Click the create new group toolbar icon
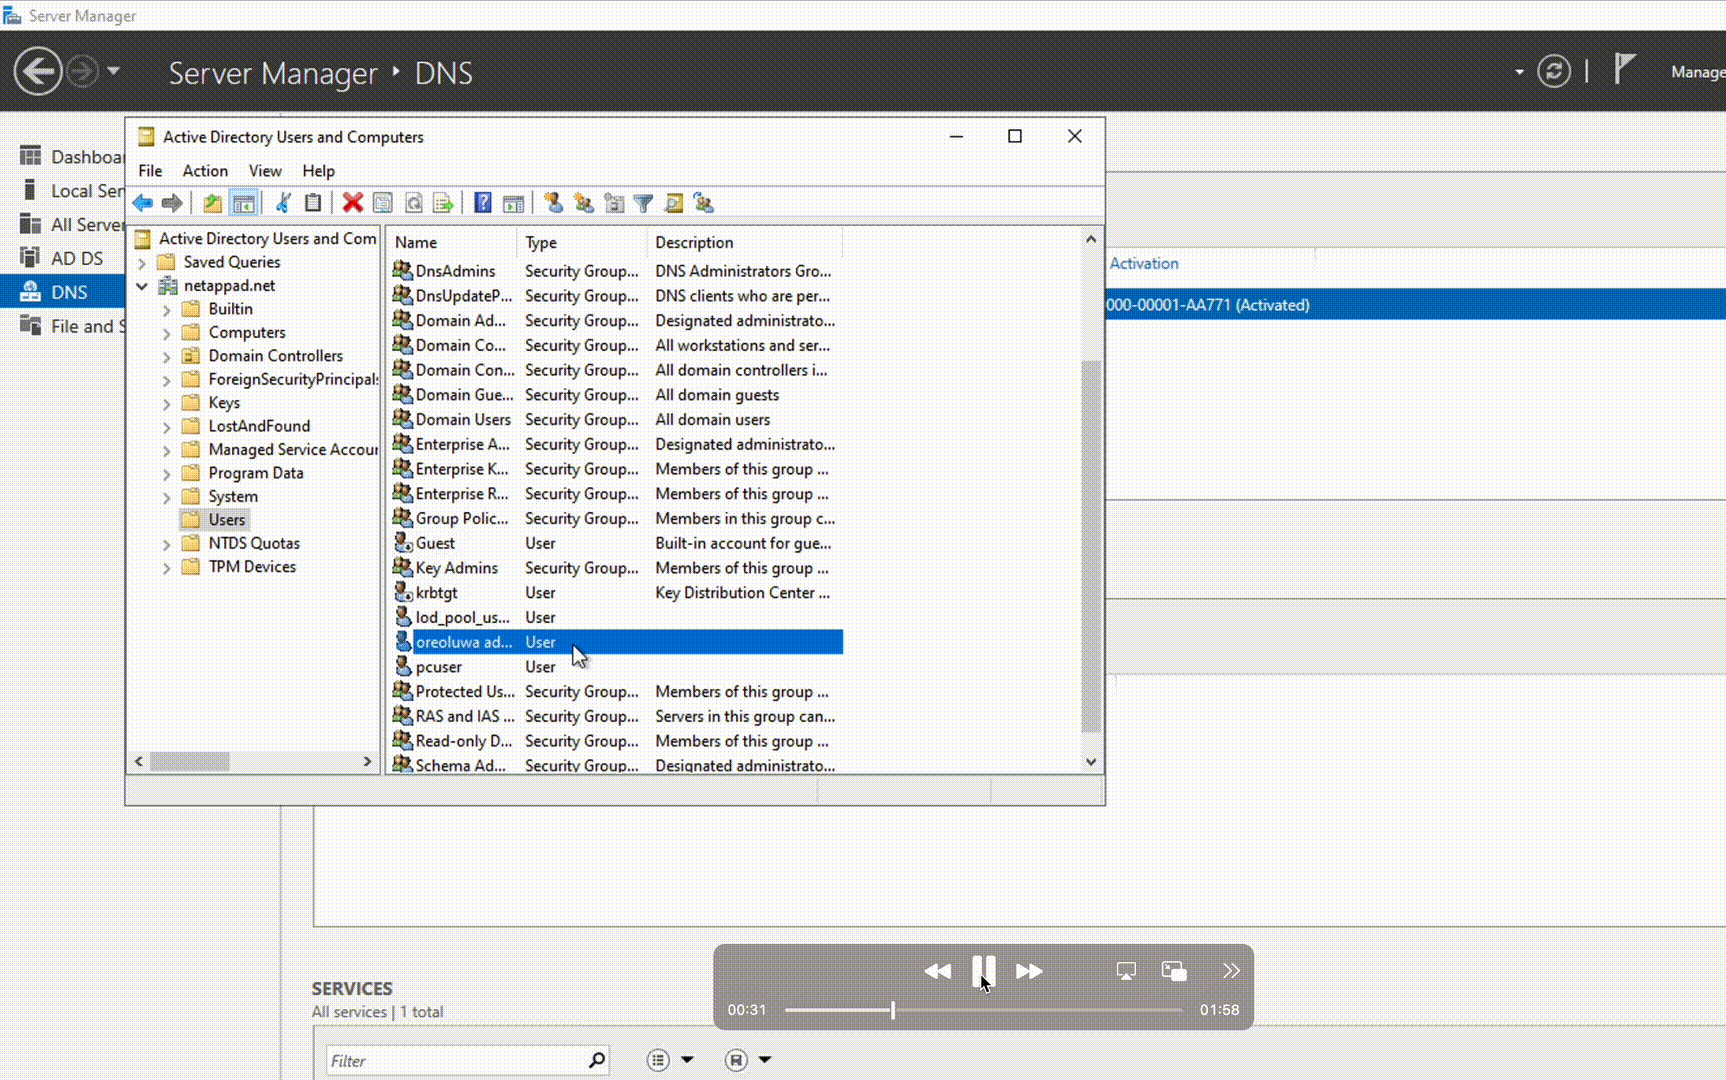Viewport: 1726px width, 1080px height. (584, 203)
